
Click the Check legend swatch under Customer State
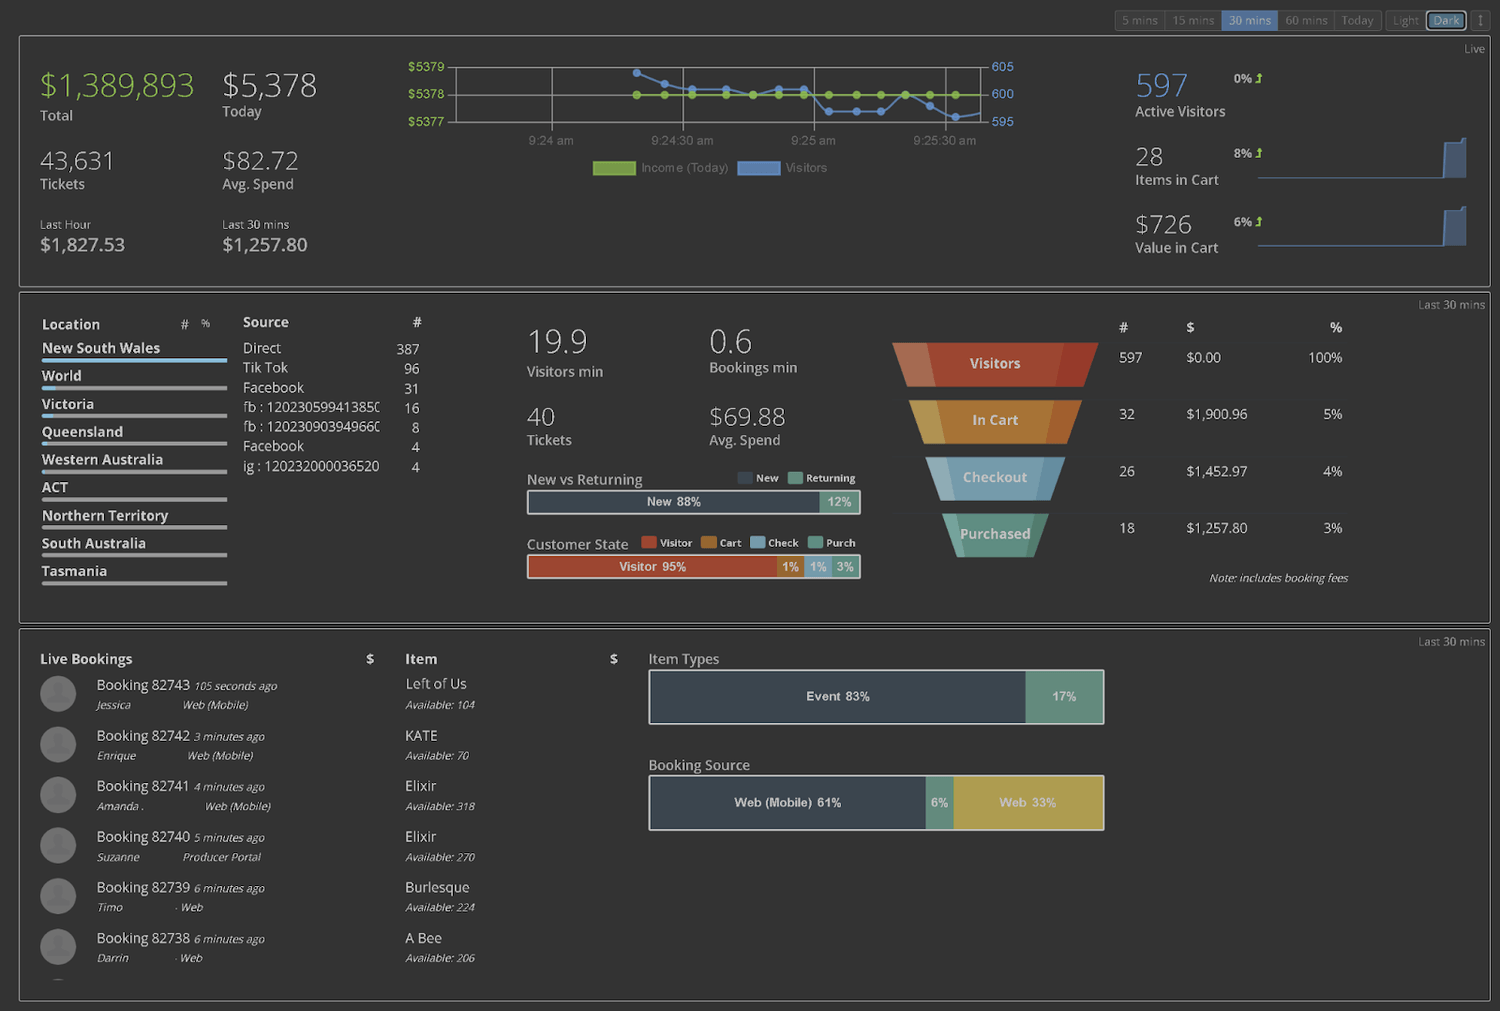click(758, 542)
